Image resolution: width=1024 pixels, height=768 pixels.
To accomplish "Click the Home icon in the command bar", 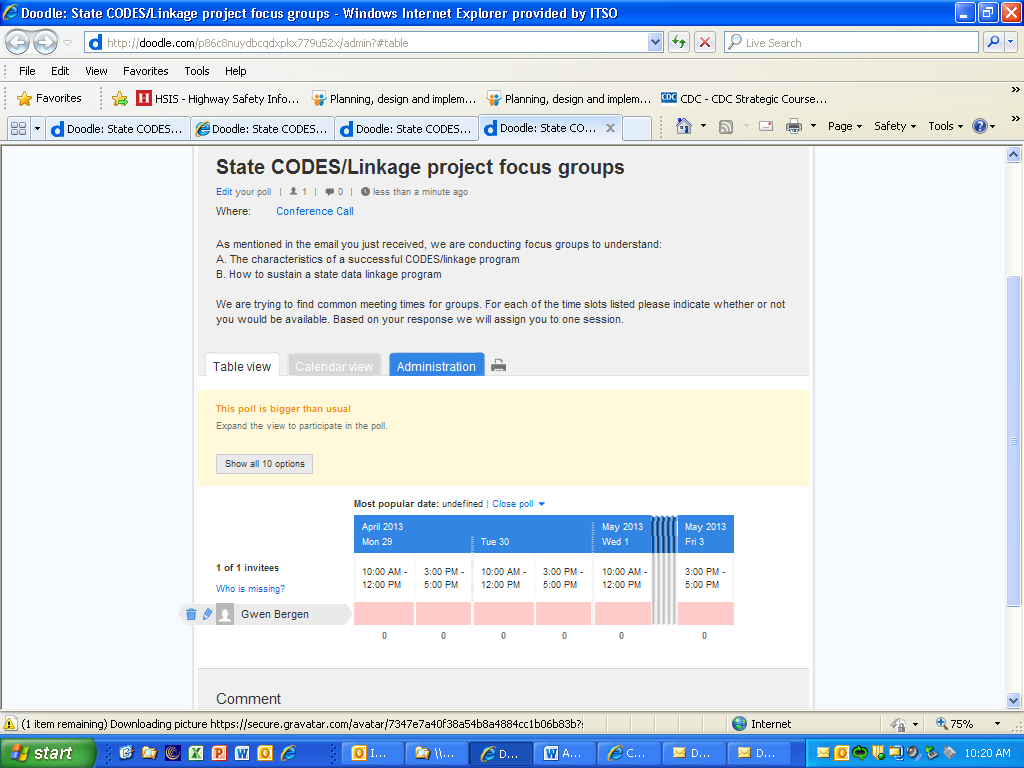I will pyautogui.click(x=684, y=126).
